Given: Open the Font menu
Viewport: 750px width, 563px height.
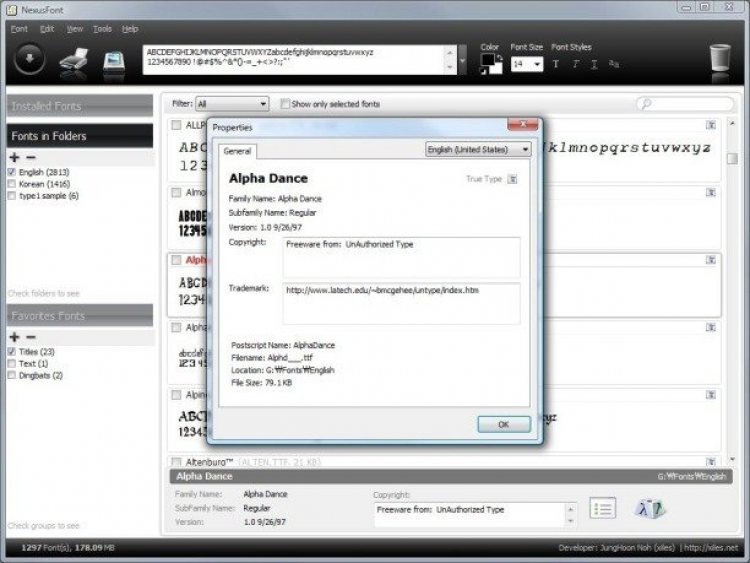Looking at the screenshot, I should coord(19,29).
